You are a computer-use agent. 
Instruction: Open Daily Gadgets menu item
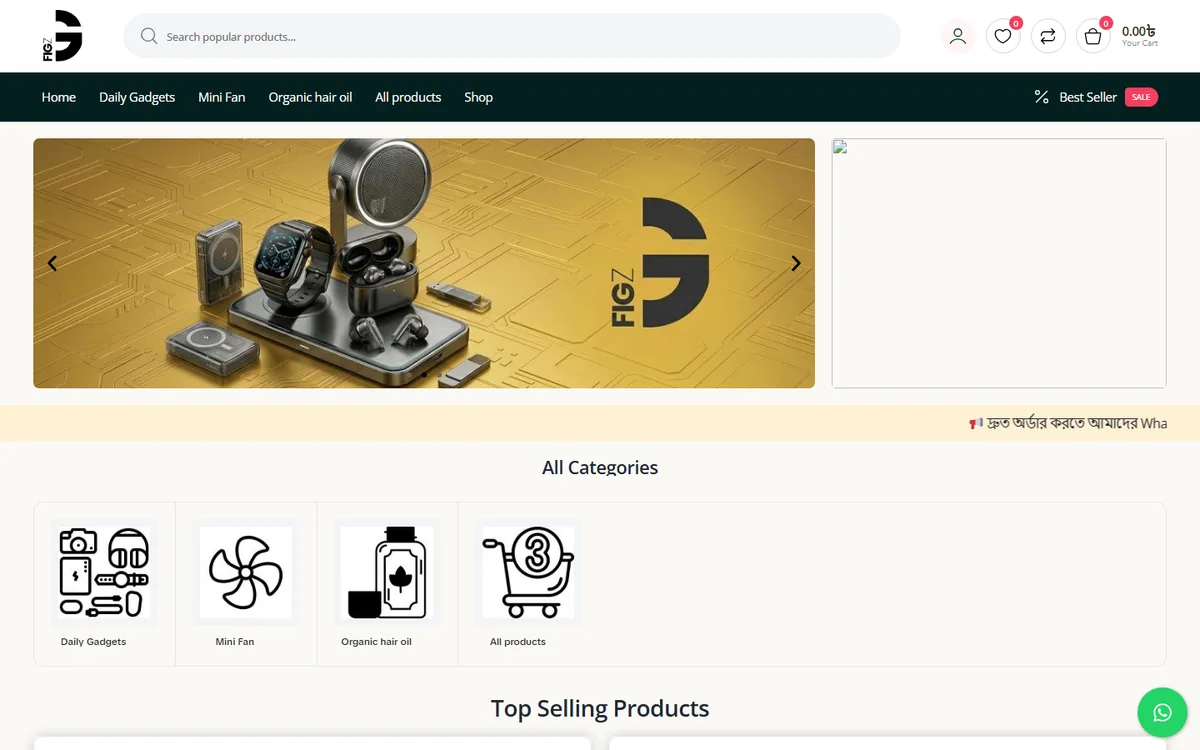137,97
